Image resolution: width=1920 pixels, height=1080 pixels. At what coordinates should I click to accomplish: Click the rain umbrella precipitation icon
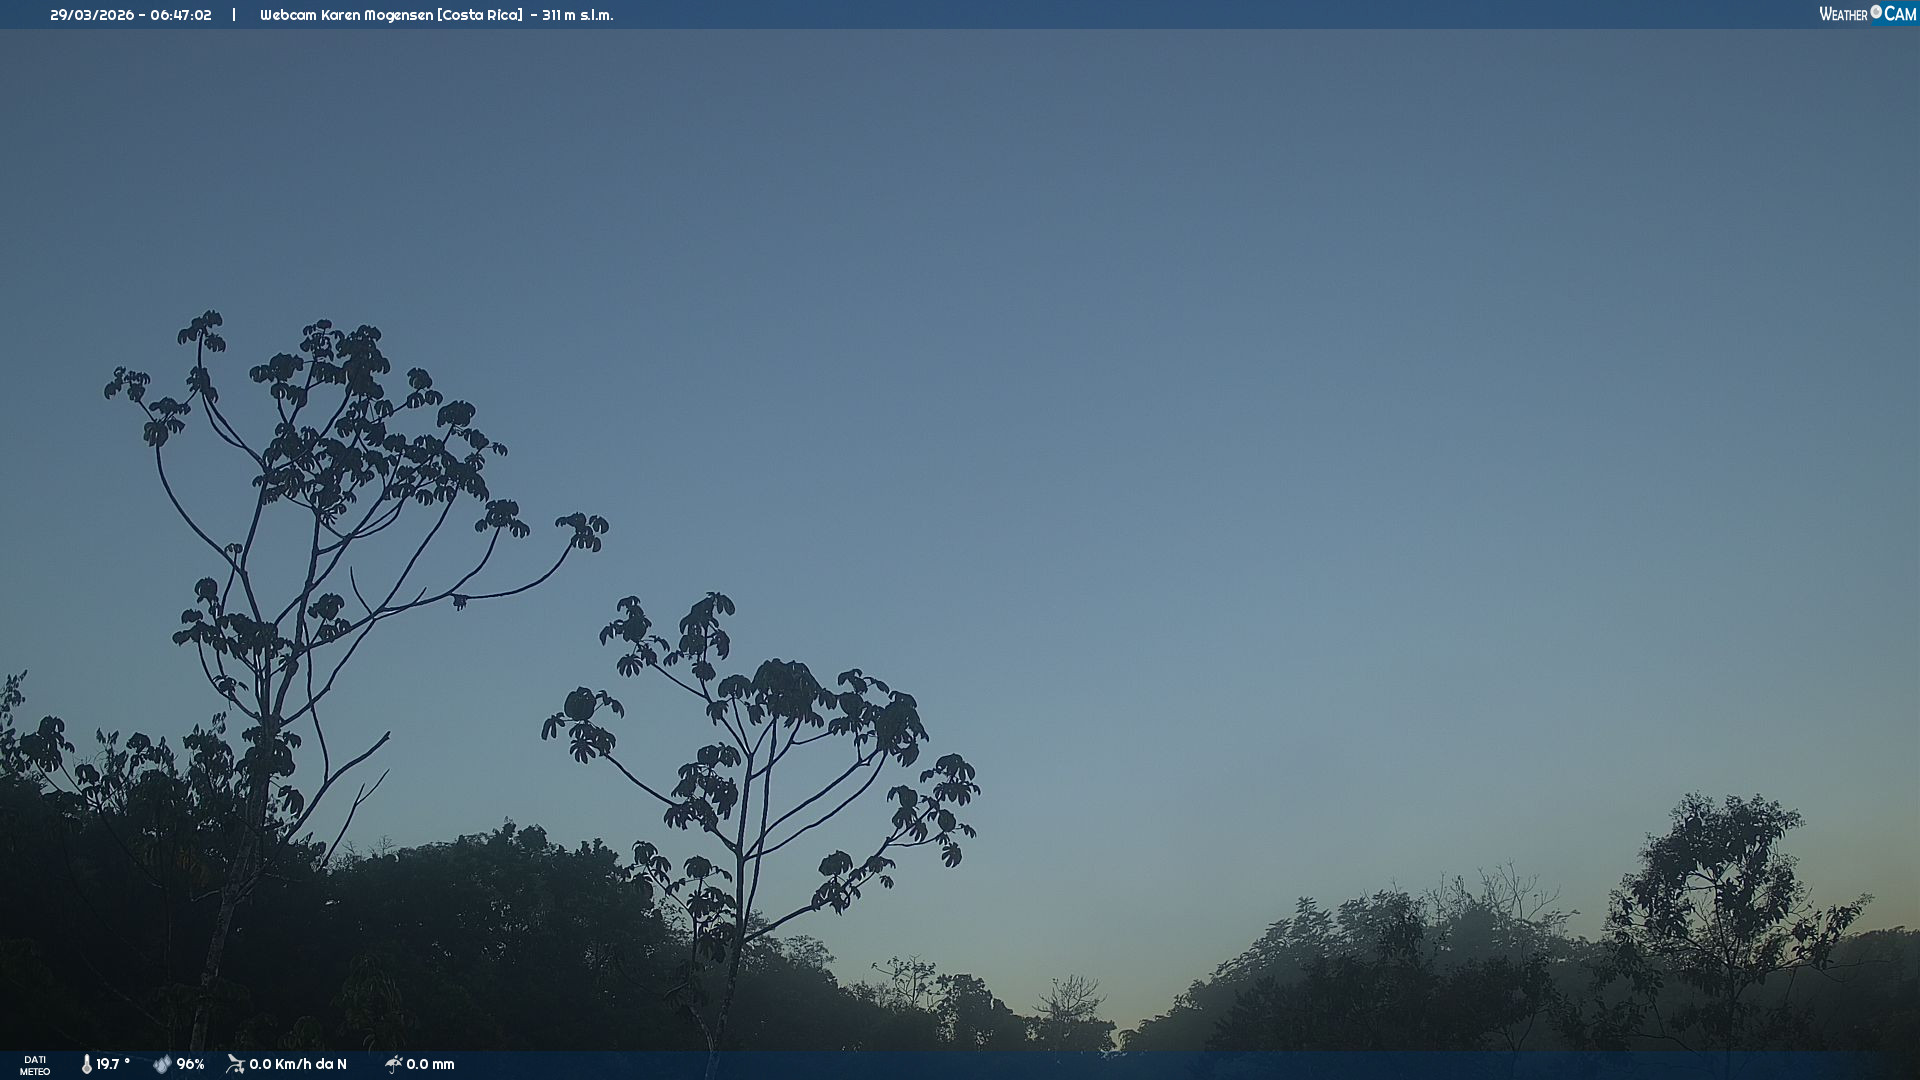click(x=393, y=1064)
